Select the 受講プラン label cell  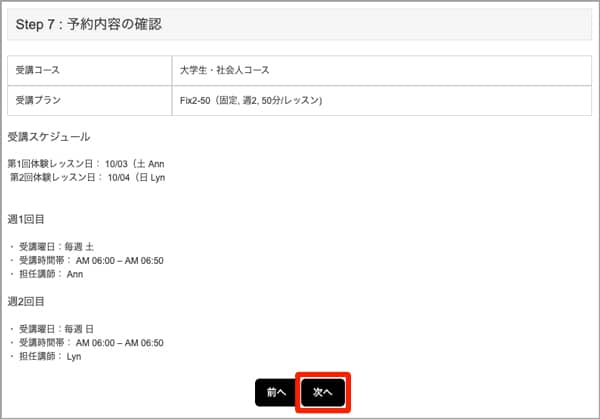[88, 101]
